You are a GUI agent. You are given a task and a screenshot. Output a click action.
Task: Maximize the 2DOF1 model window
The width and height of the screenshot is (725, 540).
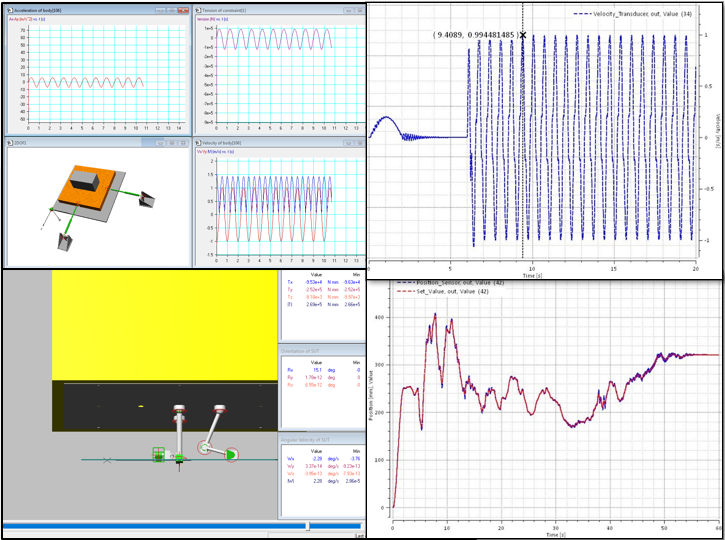(173, 143)
